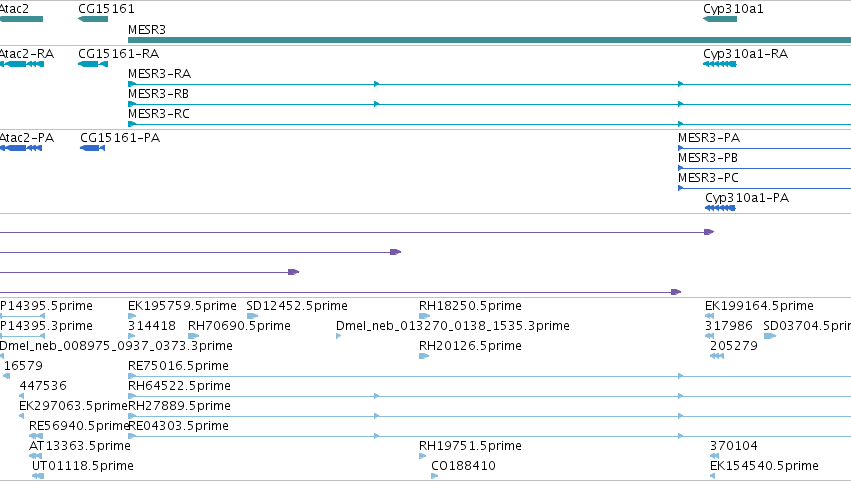Click the RE75016.5prime EST label
The height and width of the screenshot is (481, 851).
pos(178,366)
